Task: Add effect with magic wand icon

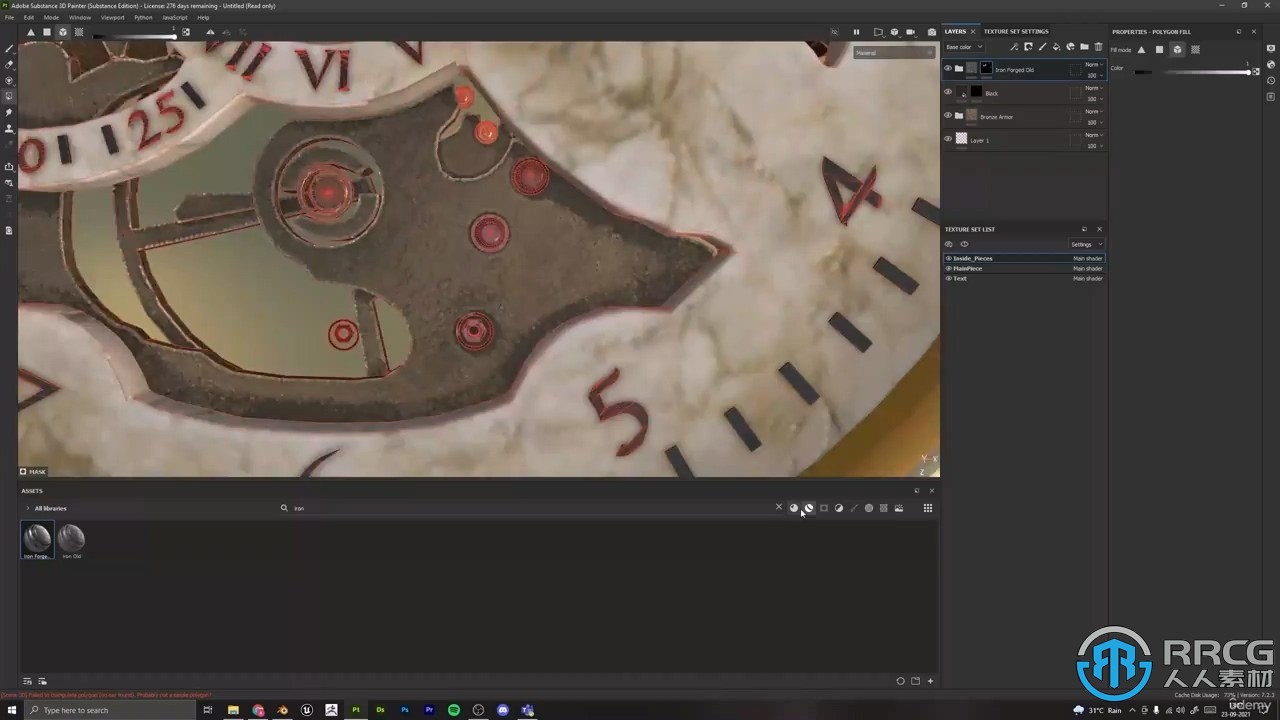Action: (x=1014, y=47)
